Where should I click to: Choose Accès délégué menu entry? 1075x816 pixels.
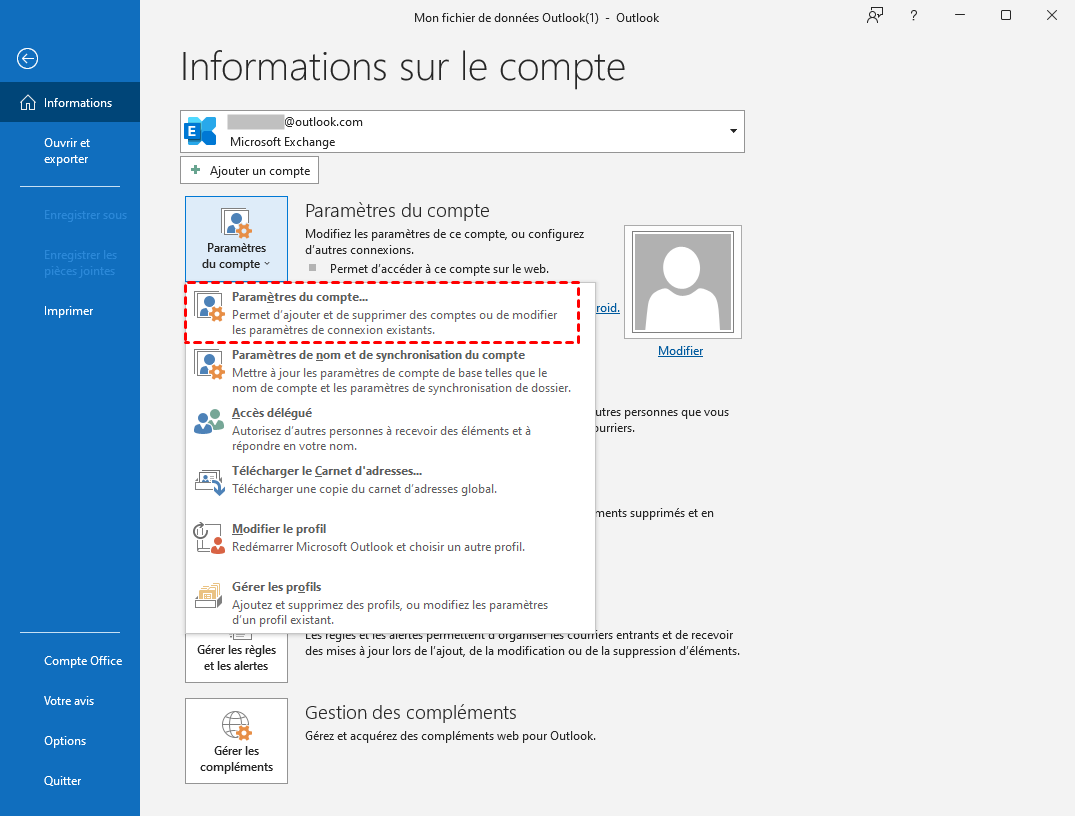390,429
